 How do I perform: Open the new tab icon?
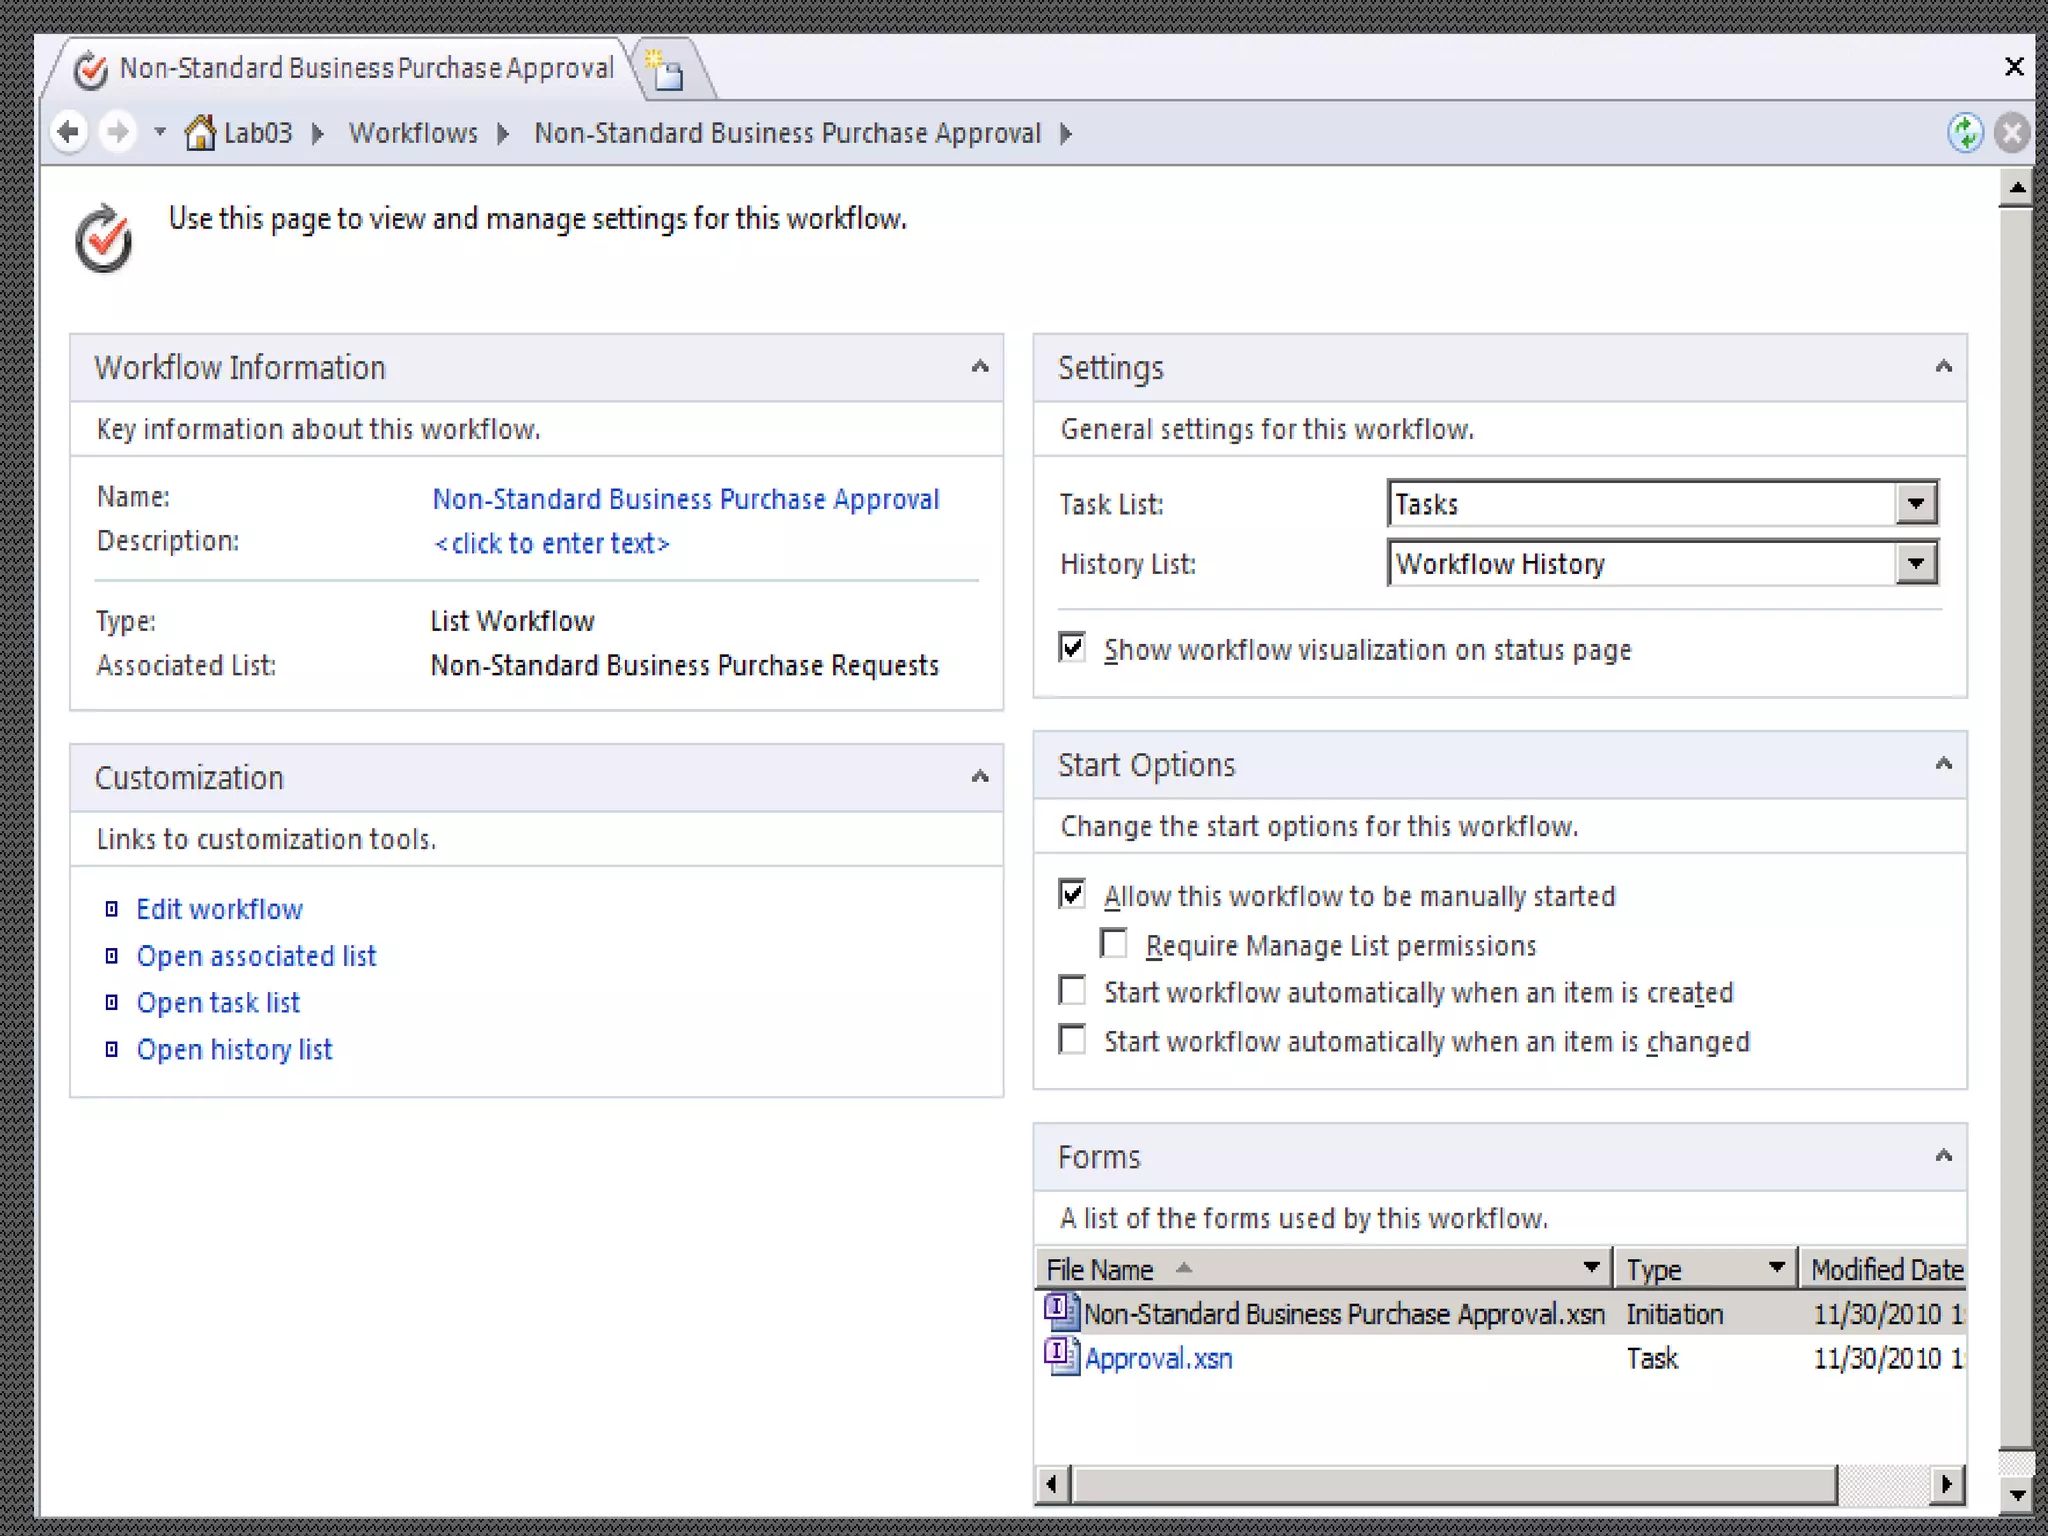pos(666,72)
